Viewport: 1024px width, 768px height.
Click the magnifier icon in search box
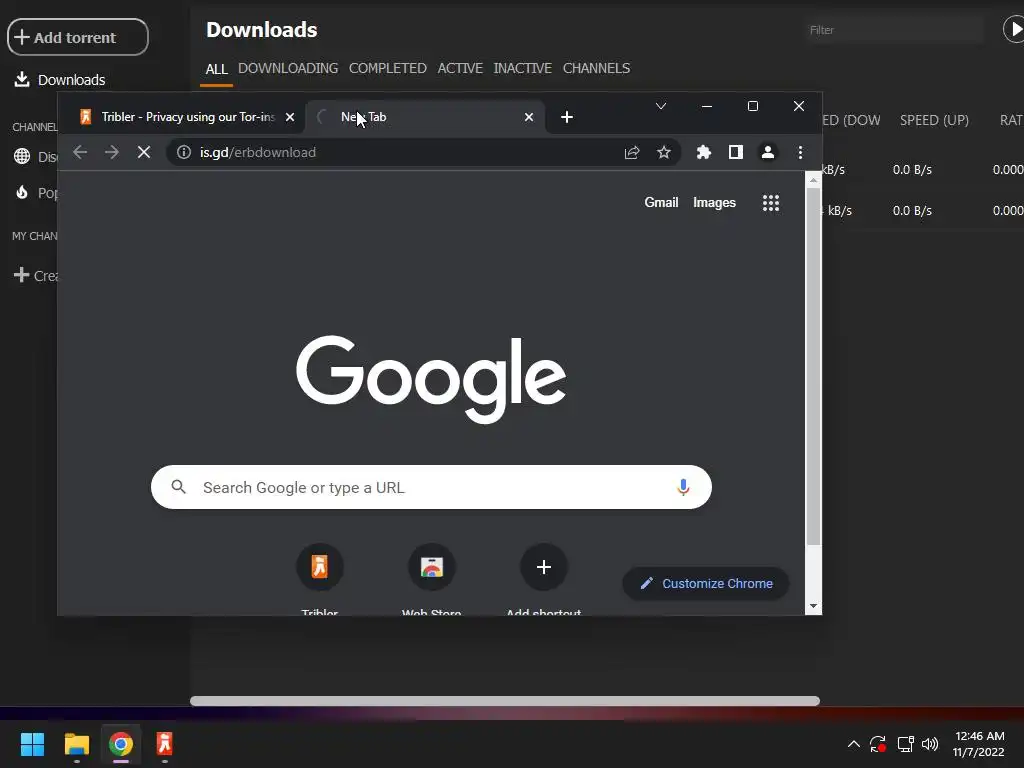(x=178, y=487)
